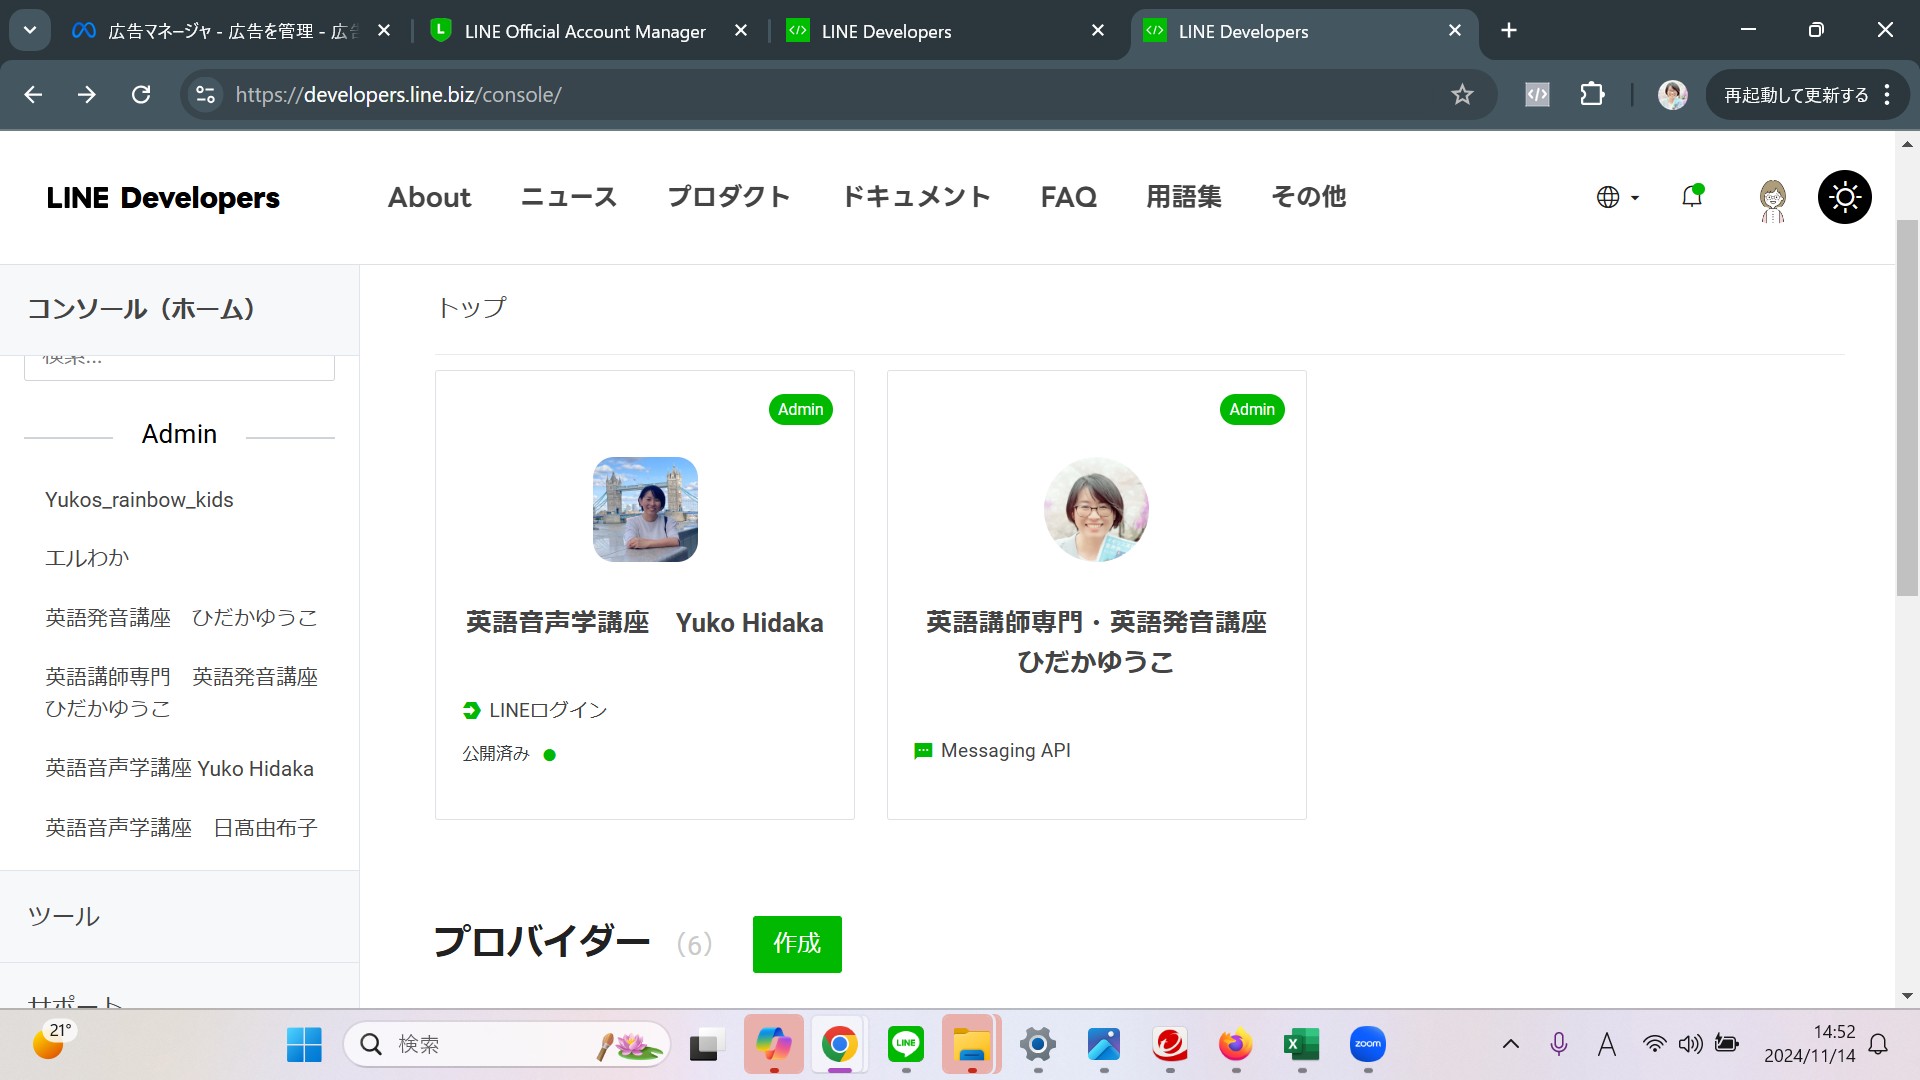1920x1080 pixels.
Task: Open the volume control in system tray
Action: [x=1690, y=1045]
